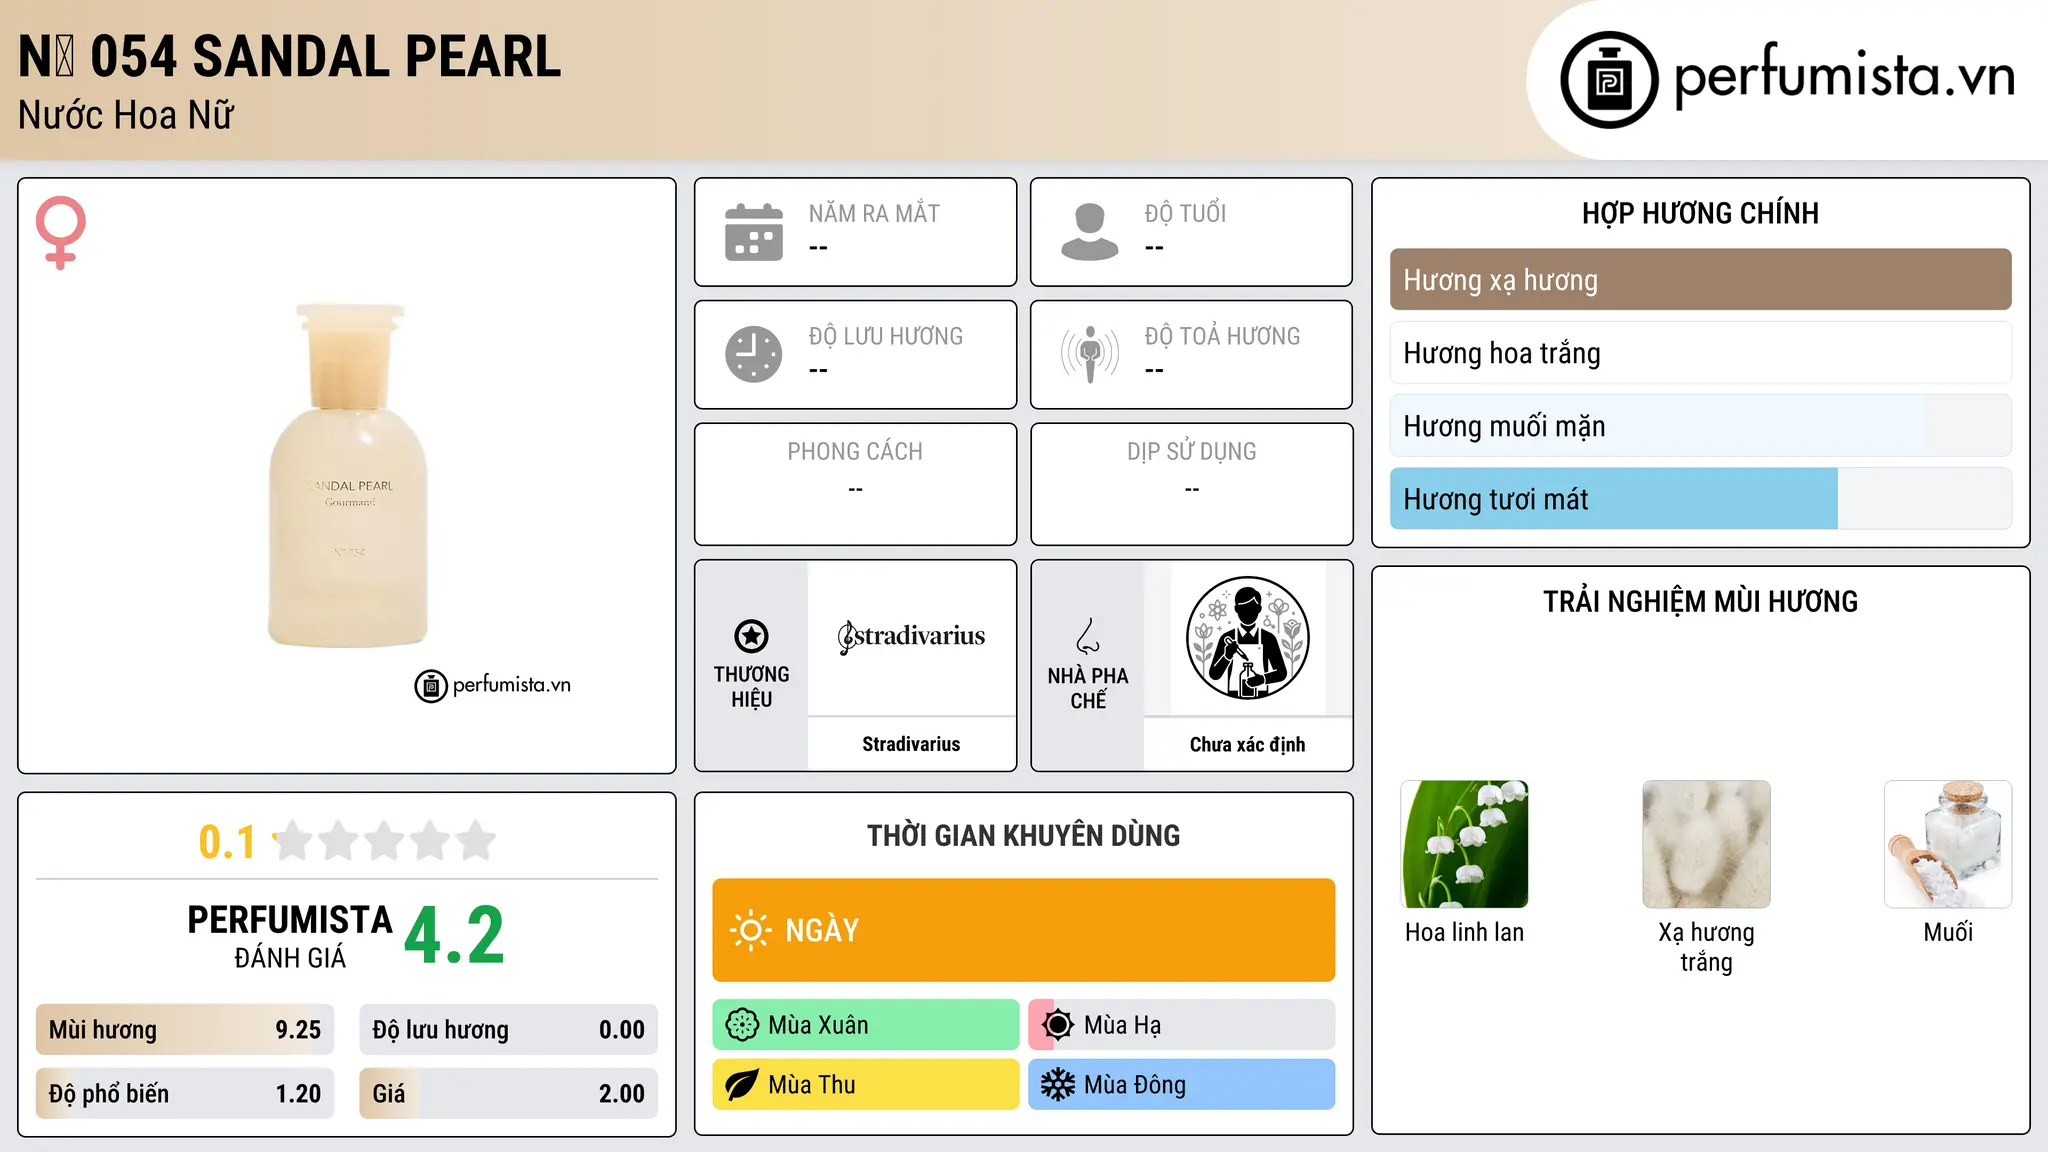Click the Stradivarius brand name label
The width and height of the screenshot is (2048, 1152).
point(911,744)
